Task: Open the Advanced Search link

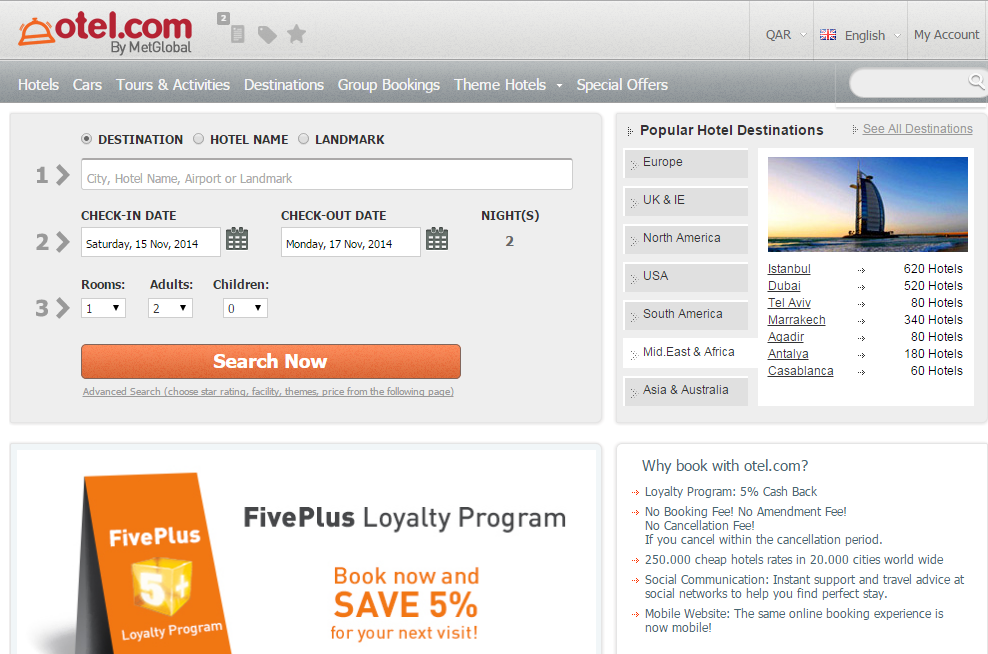Action: click(268, 391)
